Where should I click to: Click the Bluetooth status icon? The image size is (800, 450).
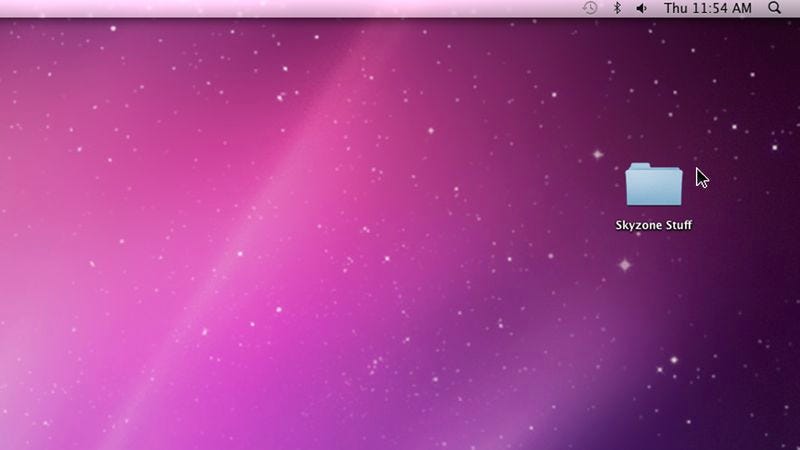coord(617,8)
